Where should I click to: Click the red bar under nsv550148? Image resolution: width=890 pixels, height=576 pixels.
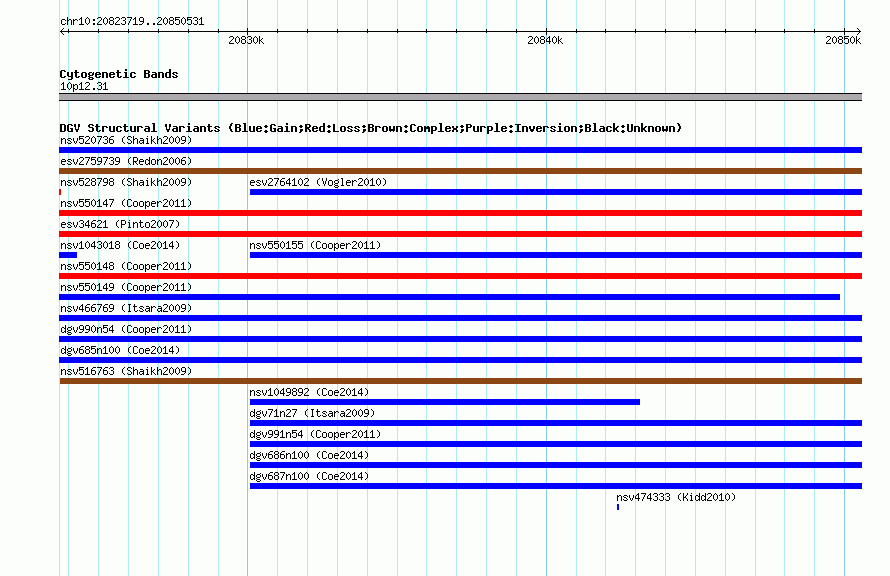click(460, 276)
